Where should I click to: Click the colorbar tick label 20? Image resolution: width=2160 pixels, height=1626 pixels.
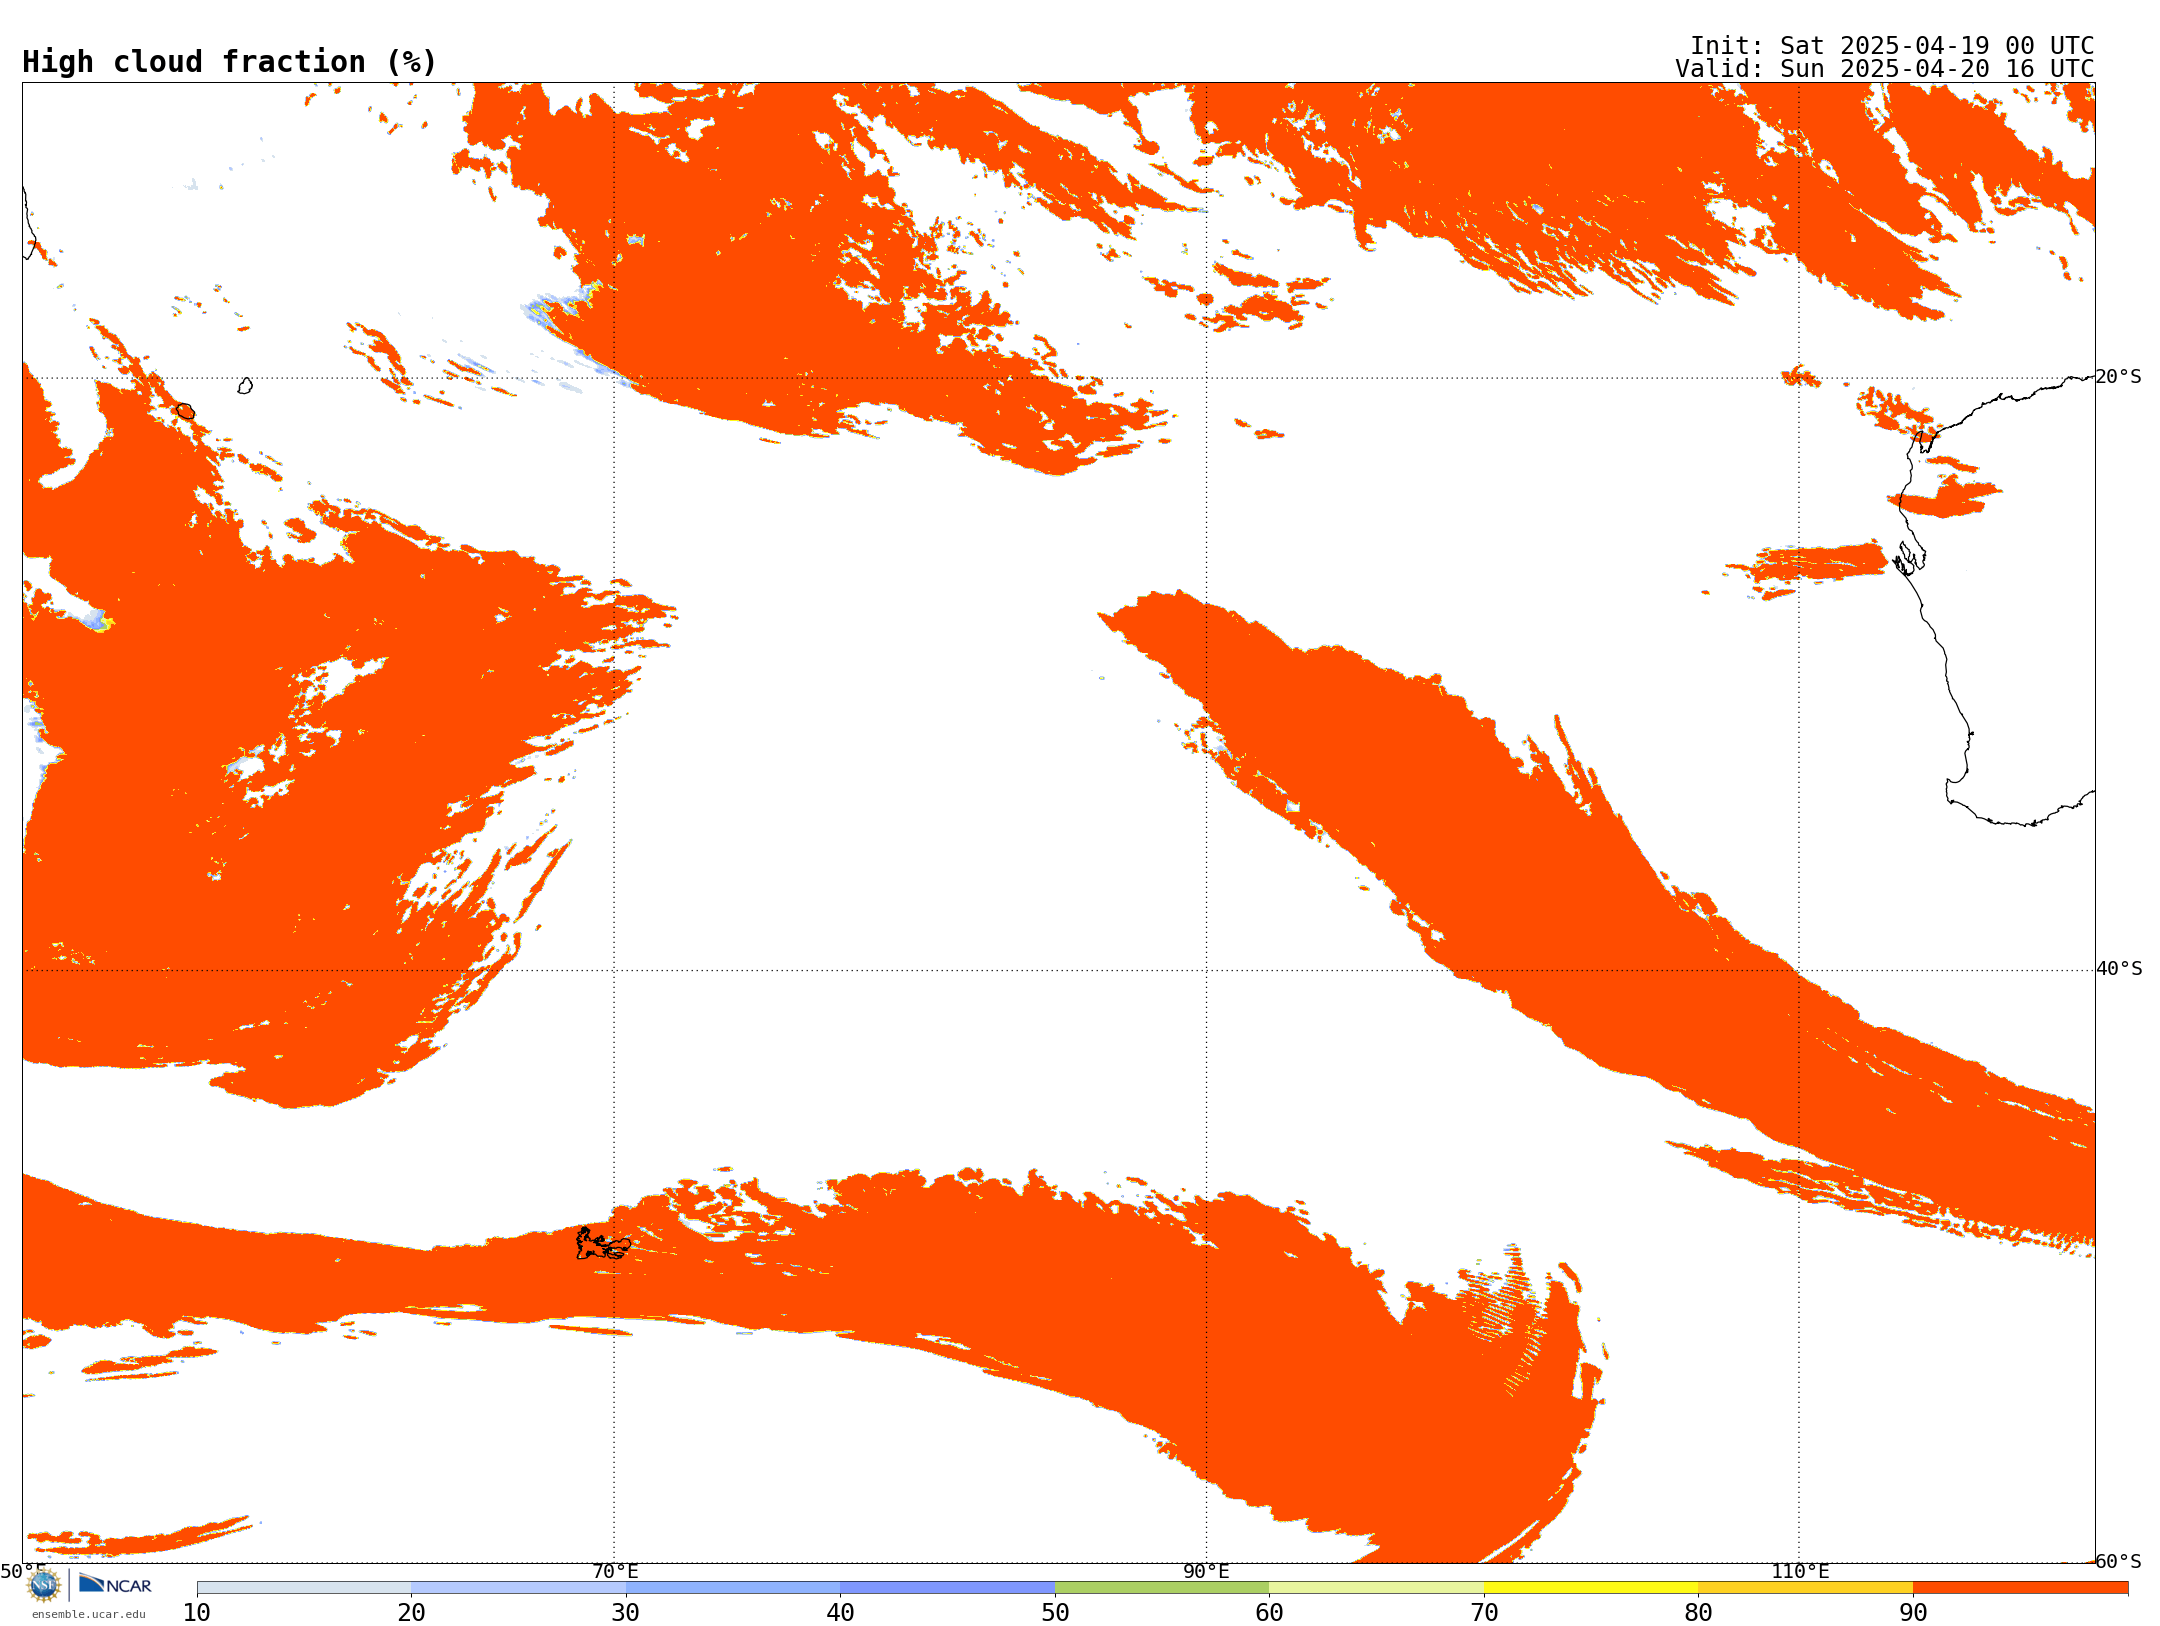411,1613
